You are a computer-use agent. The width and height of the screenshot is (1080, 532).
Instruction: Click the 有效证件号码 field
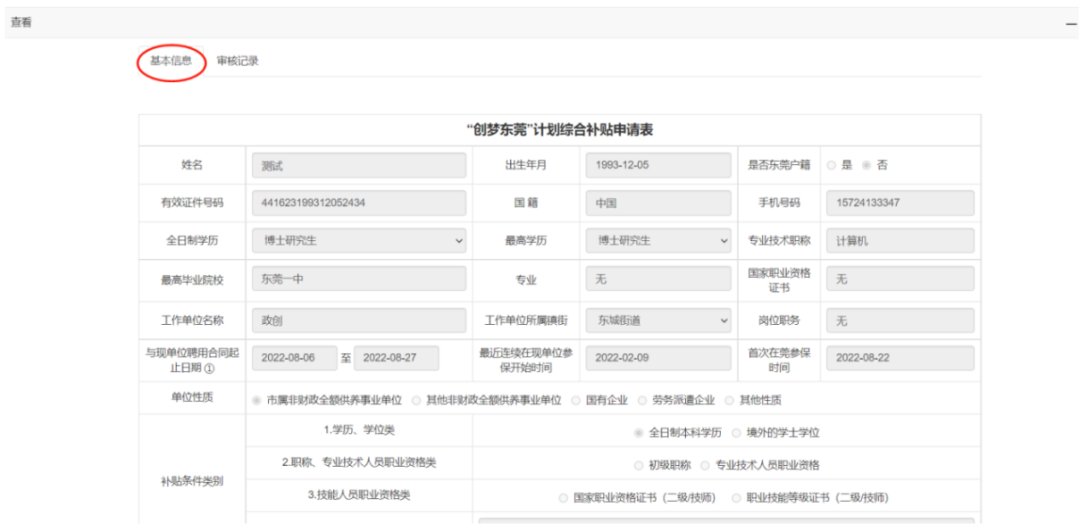pyautogui.click(x=358, y=203)
